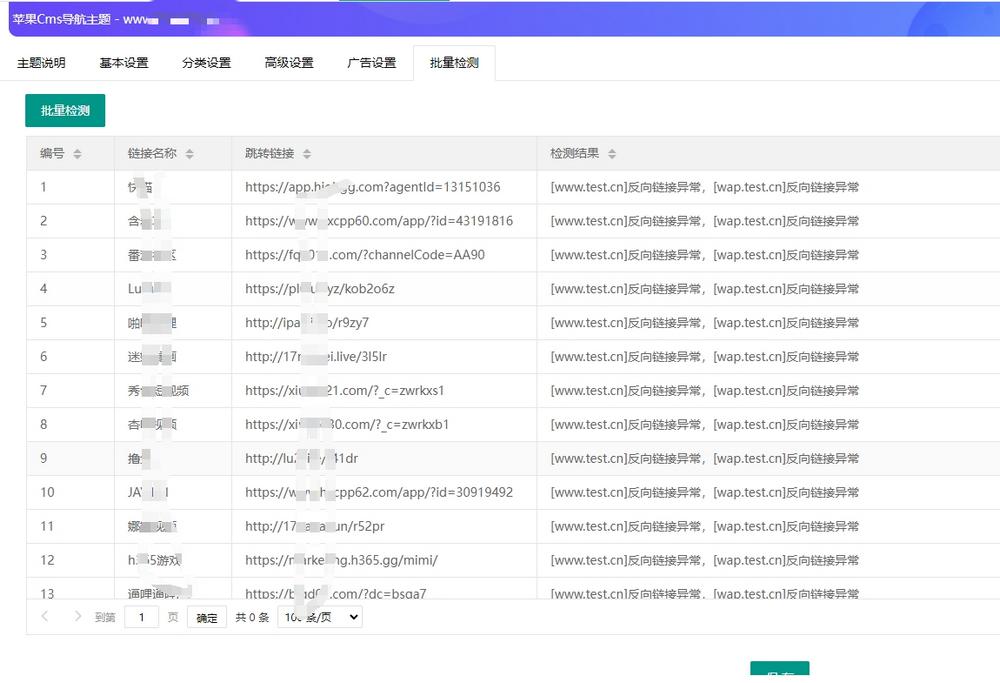Switch to the 高级设置 tab

coord(289,63)
